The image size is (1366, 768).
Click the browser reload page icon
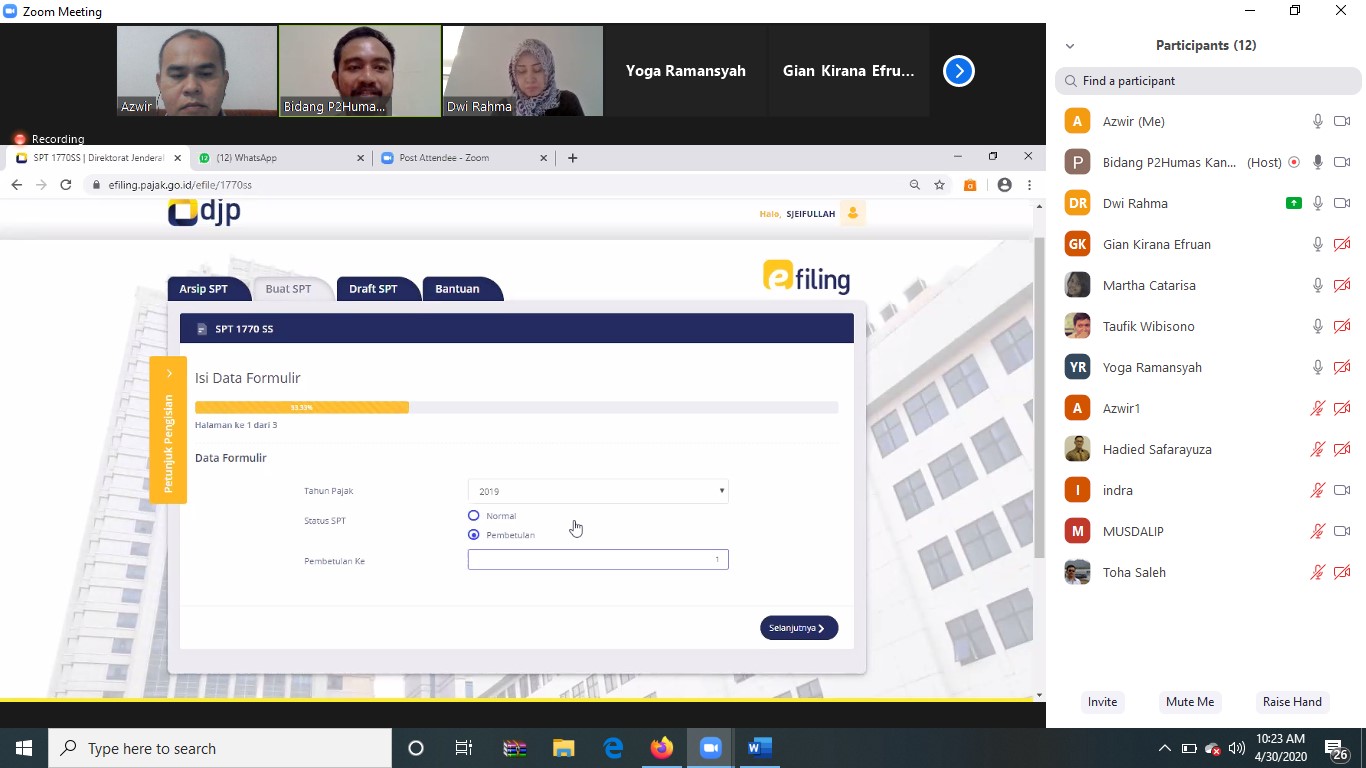coord(66,185)
